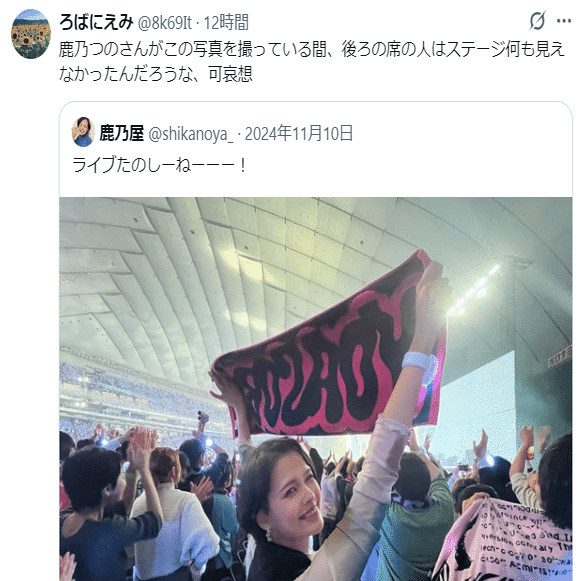Visit the 鹿乃屋 display name

click(122, 133)
